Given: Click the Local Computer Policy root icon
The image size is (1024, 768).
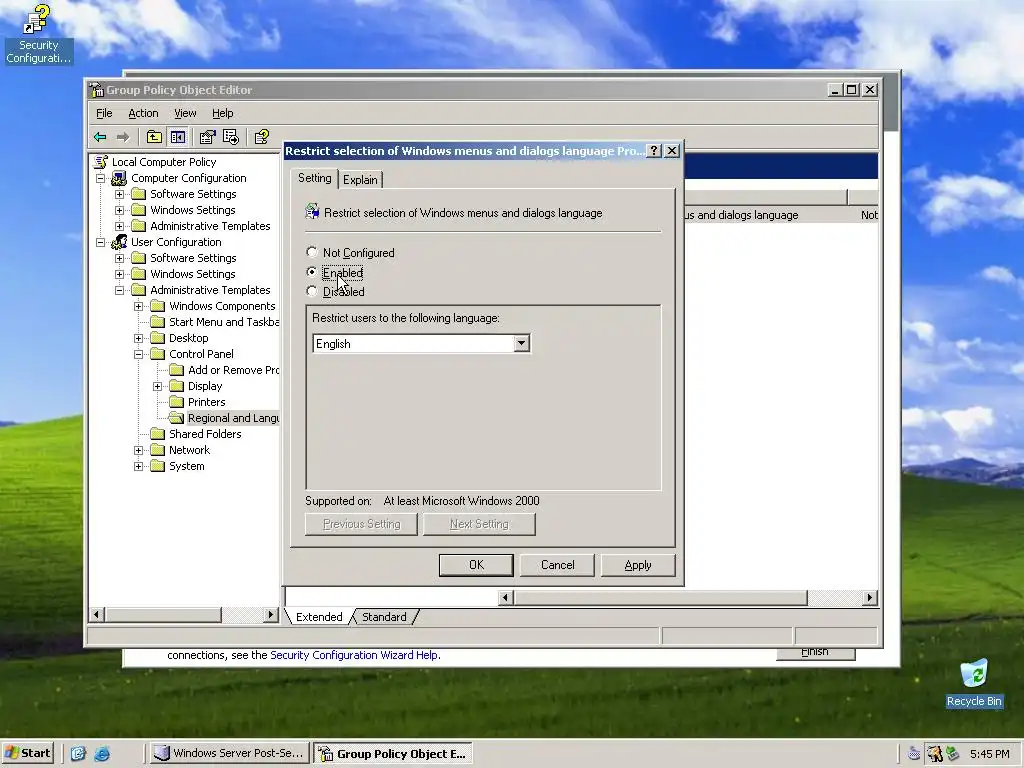Looking at the screenshot, I should click(101, 162).
